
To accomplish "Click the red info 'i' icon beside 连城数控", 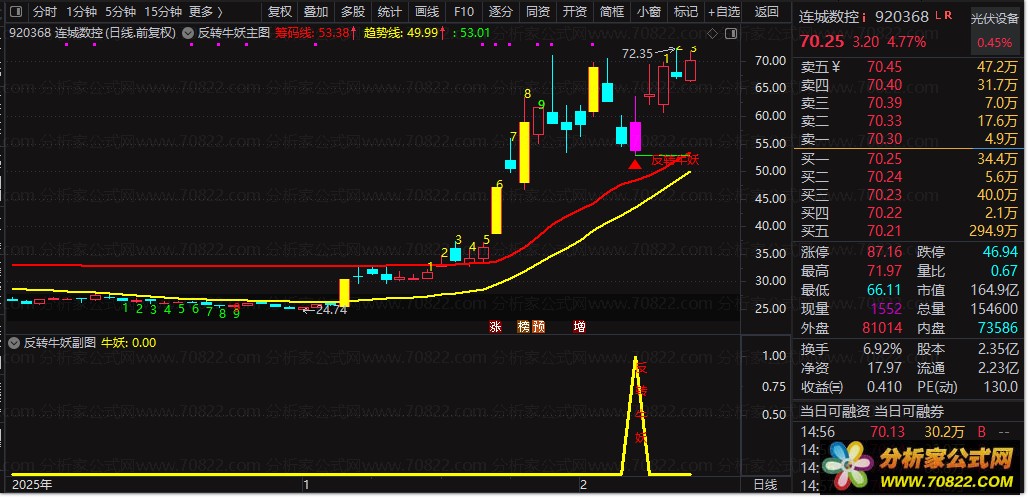I will 863,17.
